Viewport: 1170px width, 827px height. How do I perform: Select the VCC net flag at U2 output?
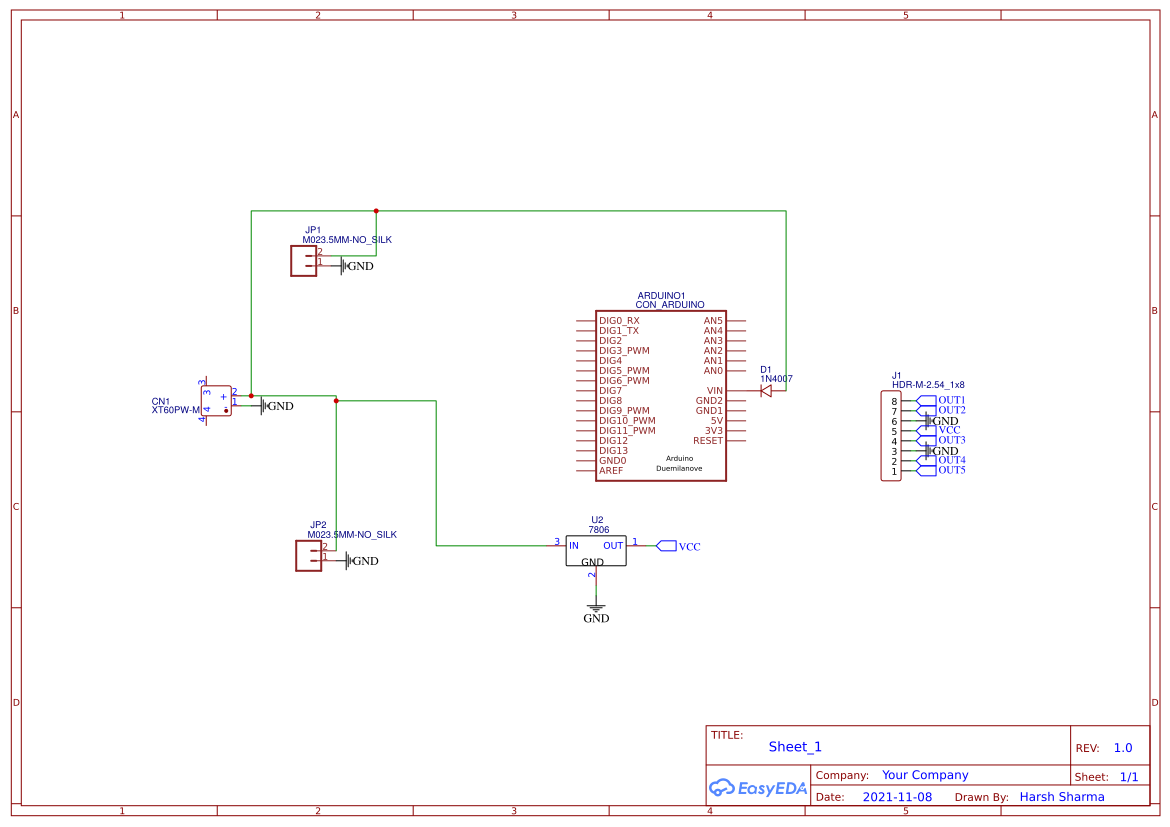click(678, 546)
